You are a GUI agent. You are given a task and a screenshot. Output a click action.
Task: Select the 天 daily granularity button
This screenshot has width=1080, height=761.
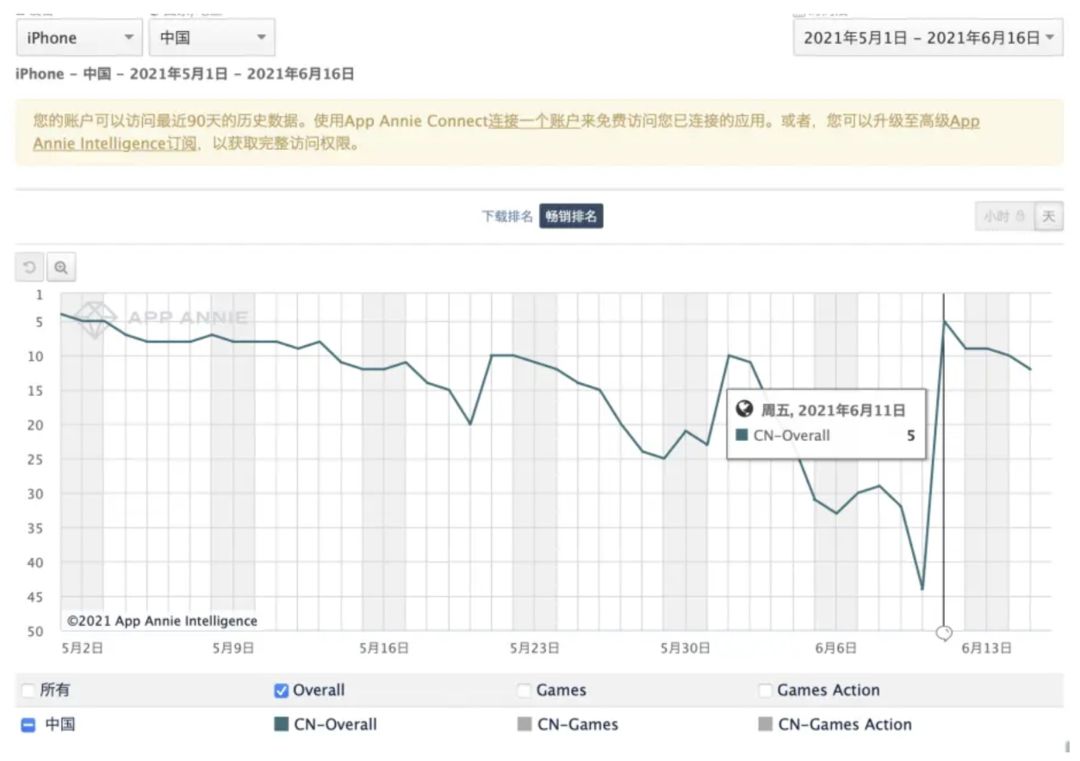tap(1049, 216)
